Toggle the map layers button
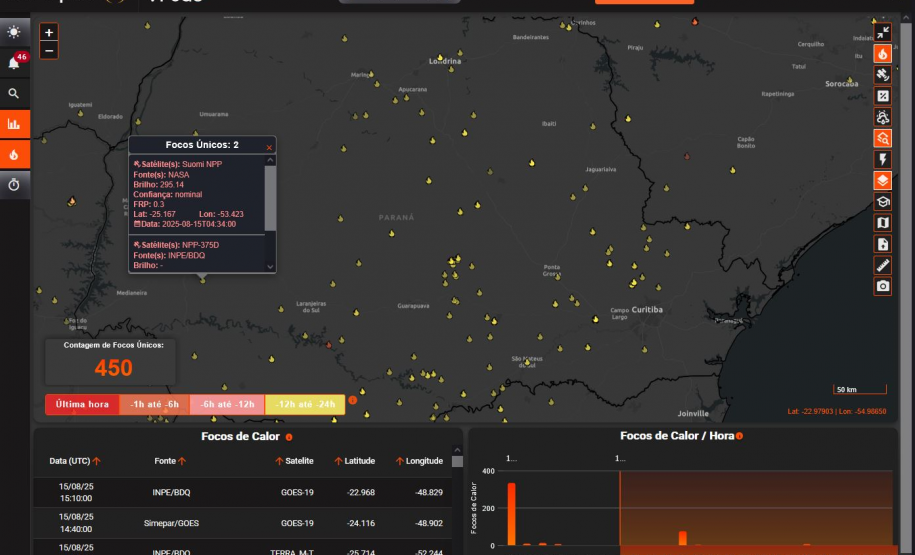Image resolution: width=915 pixels, height=555 pixels. point(883,181)
